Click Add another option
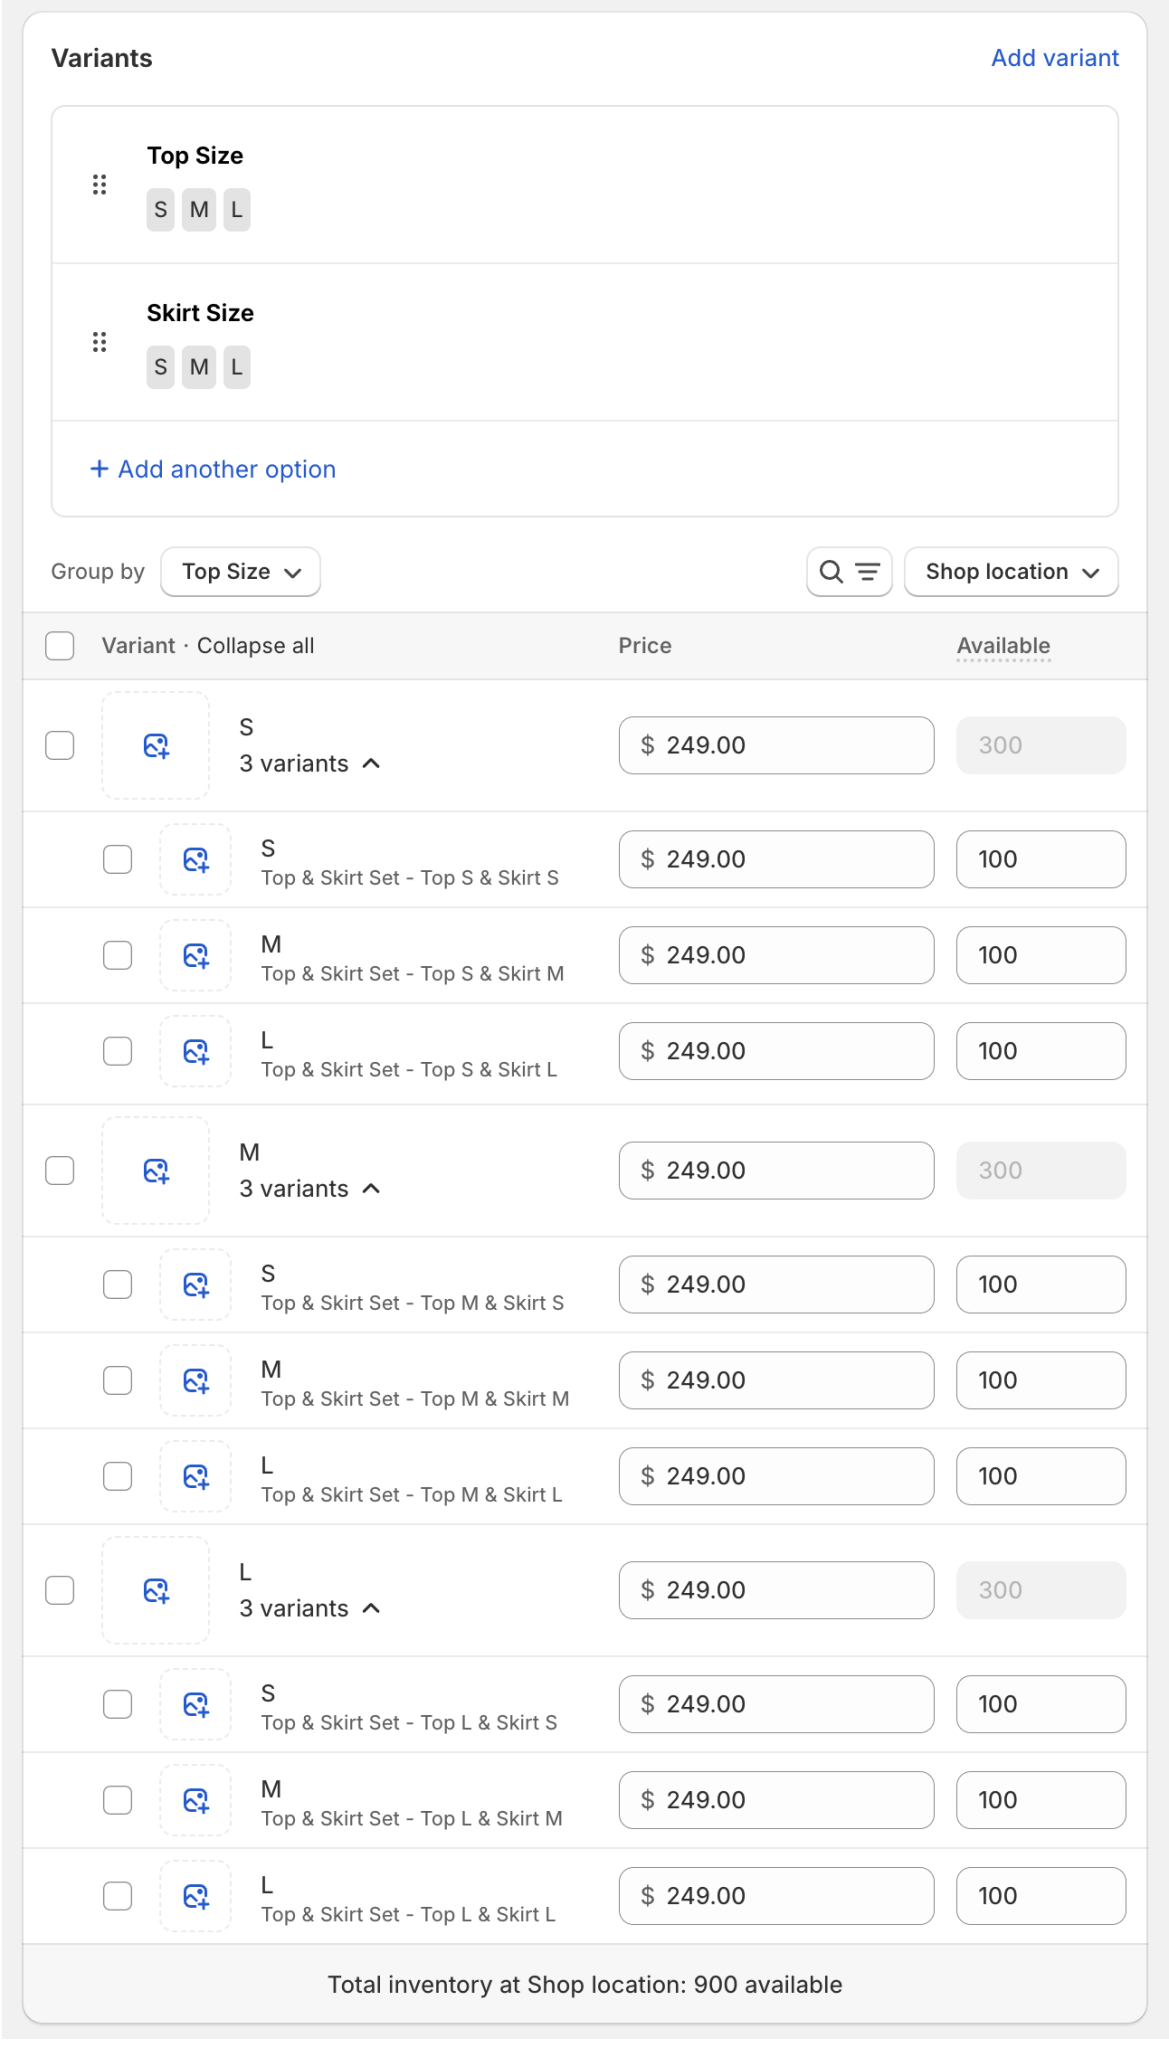This screenshot has width=1169, height=2048. [213, 469]
